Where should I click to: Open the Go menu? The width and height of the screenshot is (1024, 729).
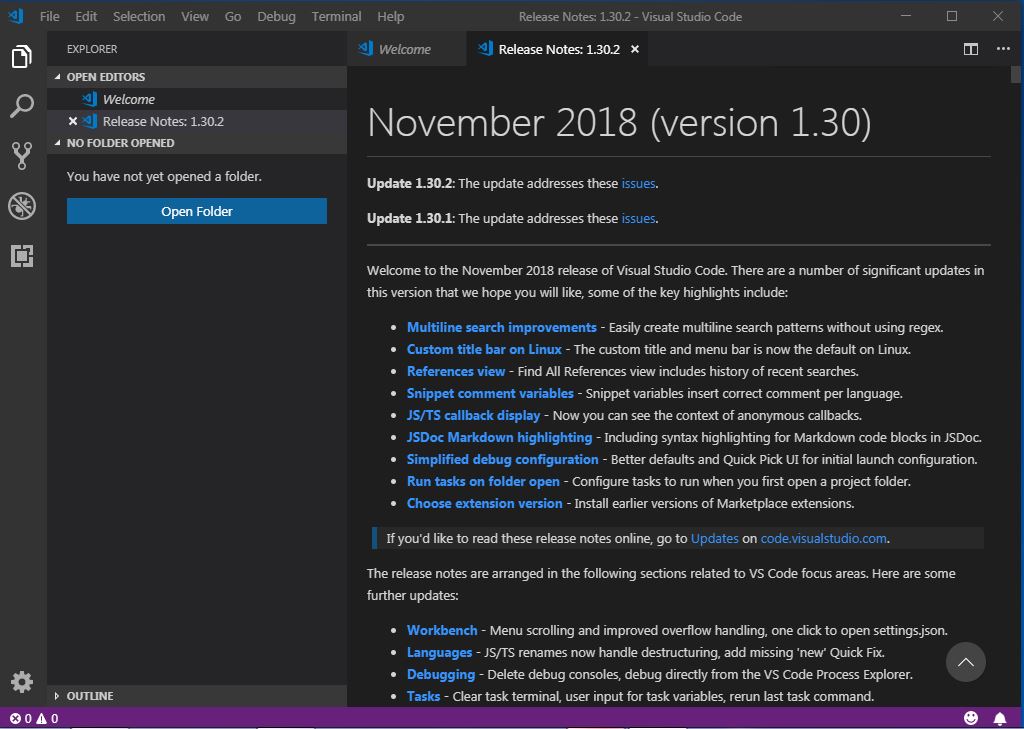pyautogui.click(x=233, y=16)
